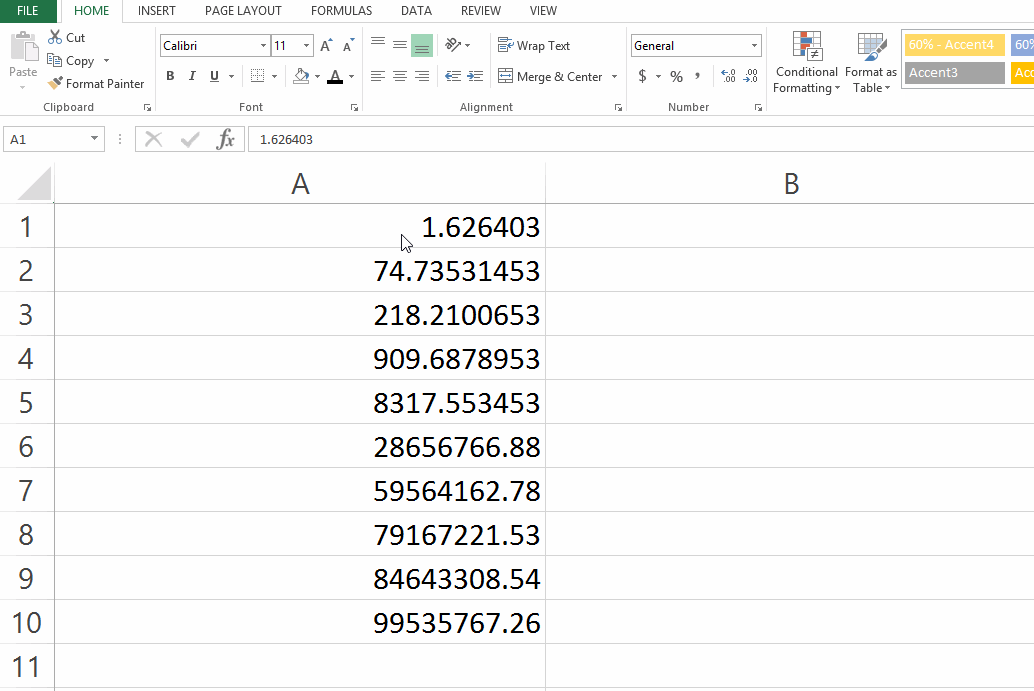The height and width of the screenshot is (691, 1034).
Task: Open the FILE menu
Action: (26, 11)
